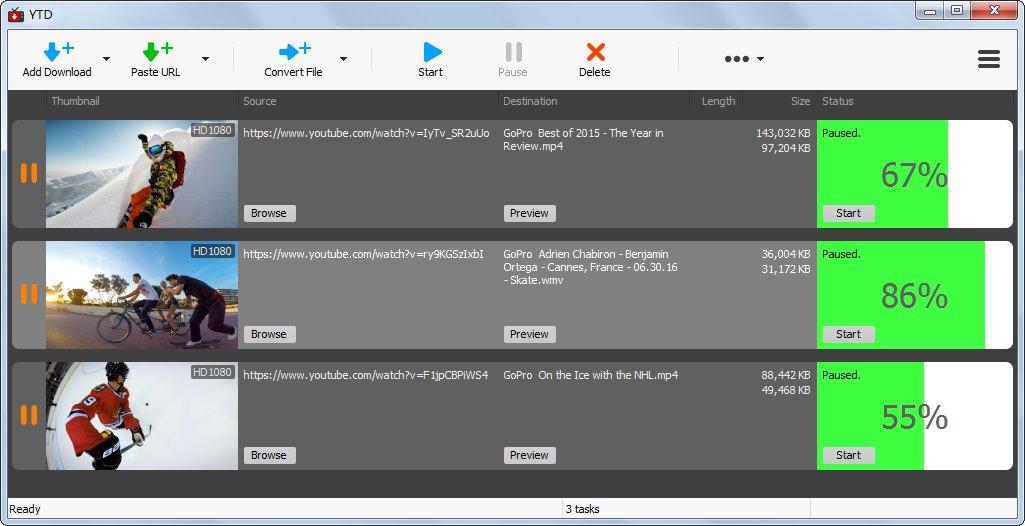This screenshot has width=1025, height=526.
Task: Sort by the Size column header
Action: (800, 101)
